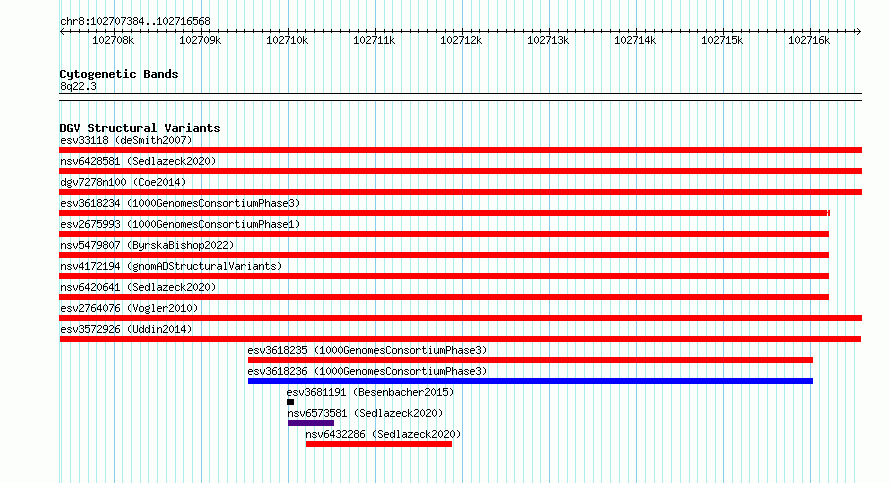Click the red bar under esv3618235
The image size is (890, 483).
pyautogui.click(x=530, y=360)
